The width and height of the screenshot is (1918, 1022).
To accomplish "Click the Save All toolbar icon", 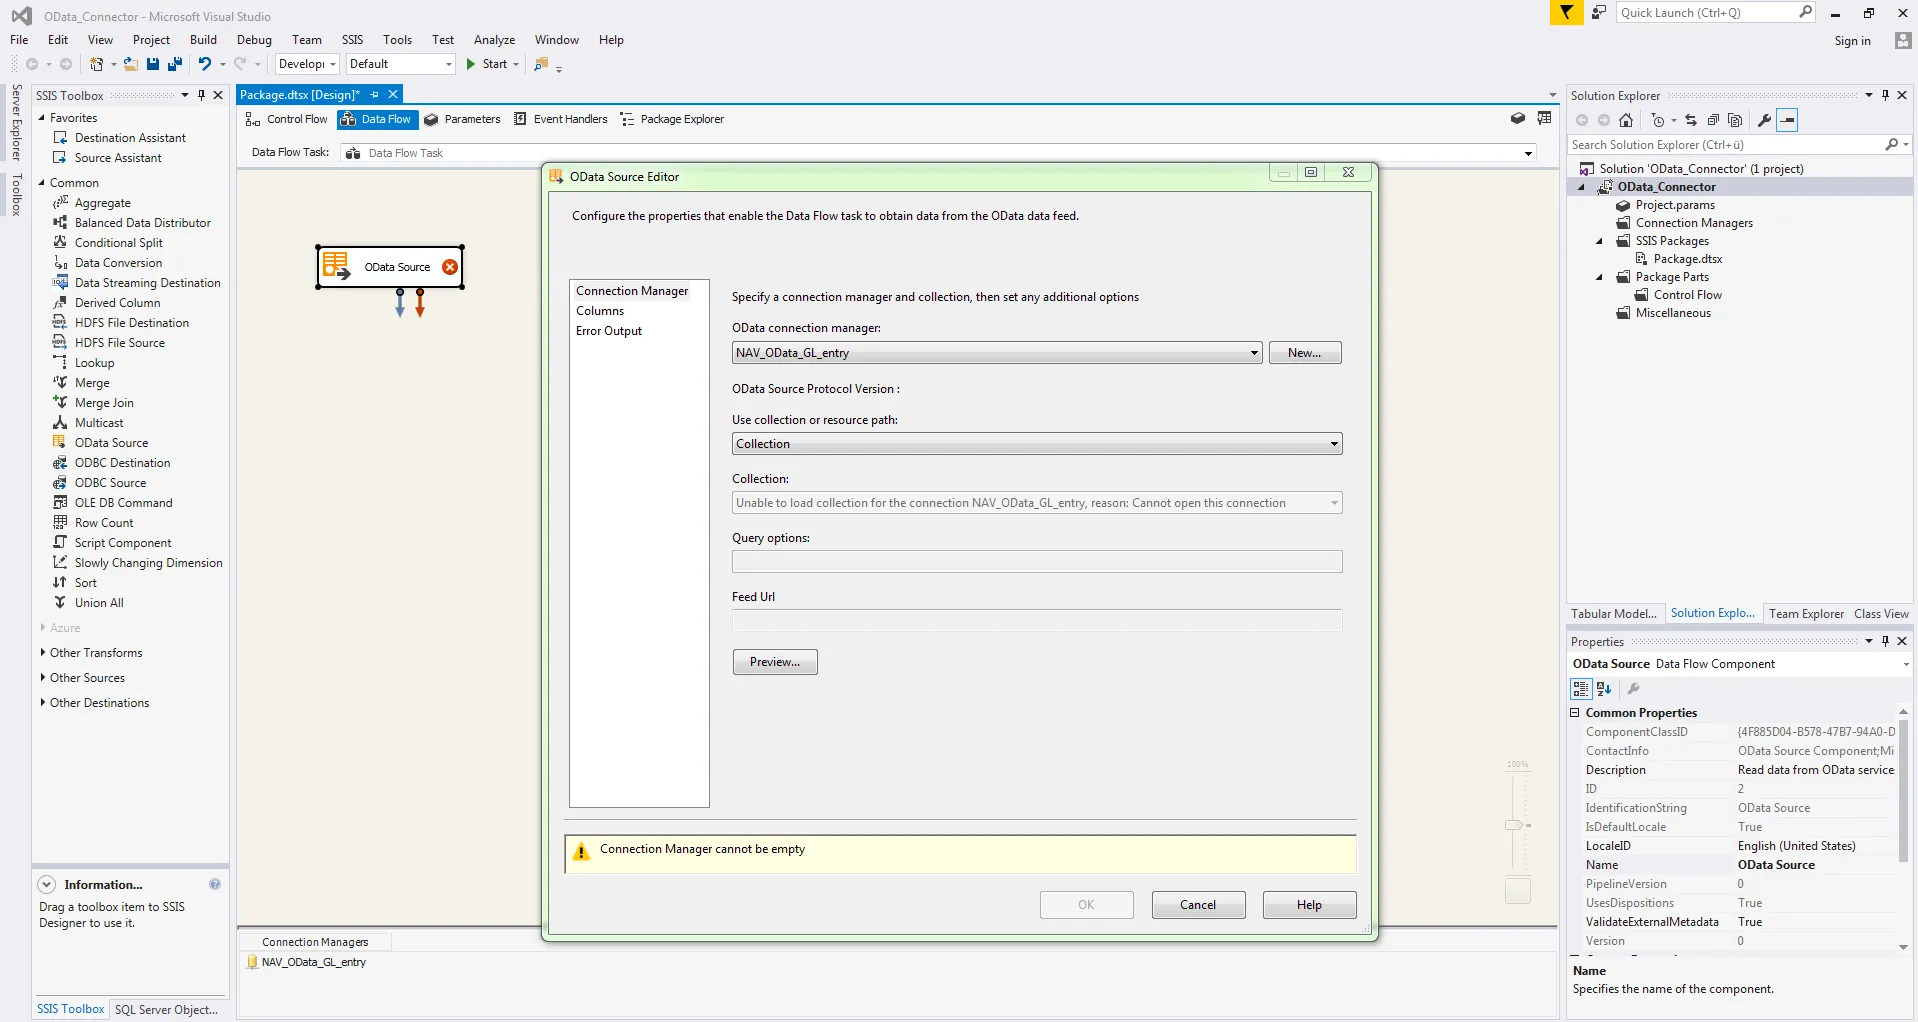I will click(x=175, y=64).
